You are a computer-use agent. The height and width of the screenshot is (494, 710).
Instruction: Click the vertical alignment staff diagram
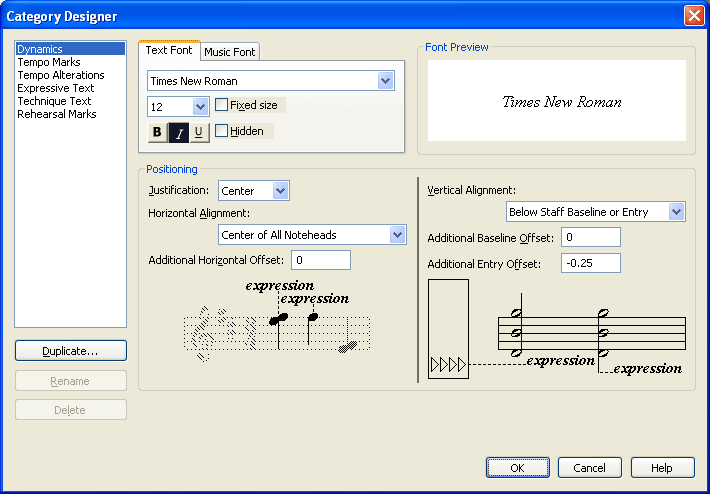pos(555,330)
